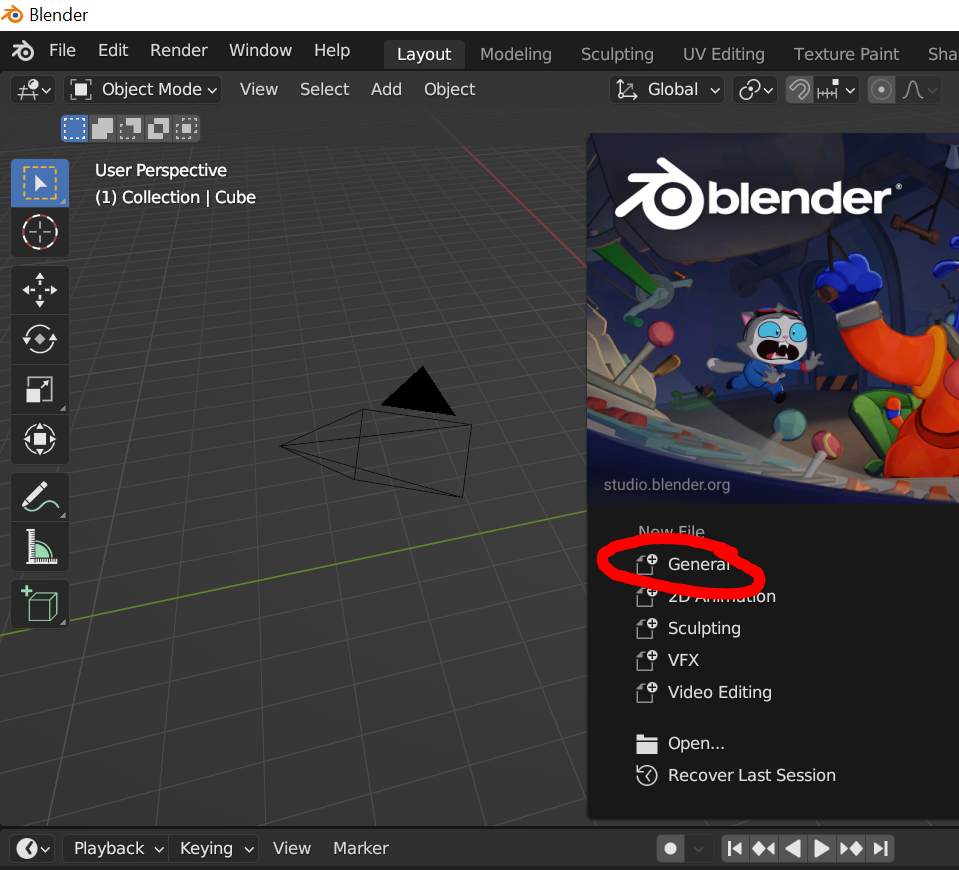Screen dimensions: 959x870
Task: Set selection mode to Intersect
Action: (186, 128)
